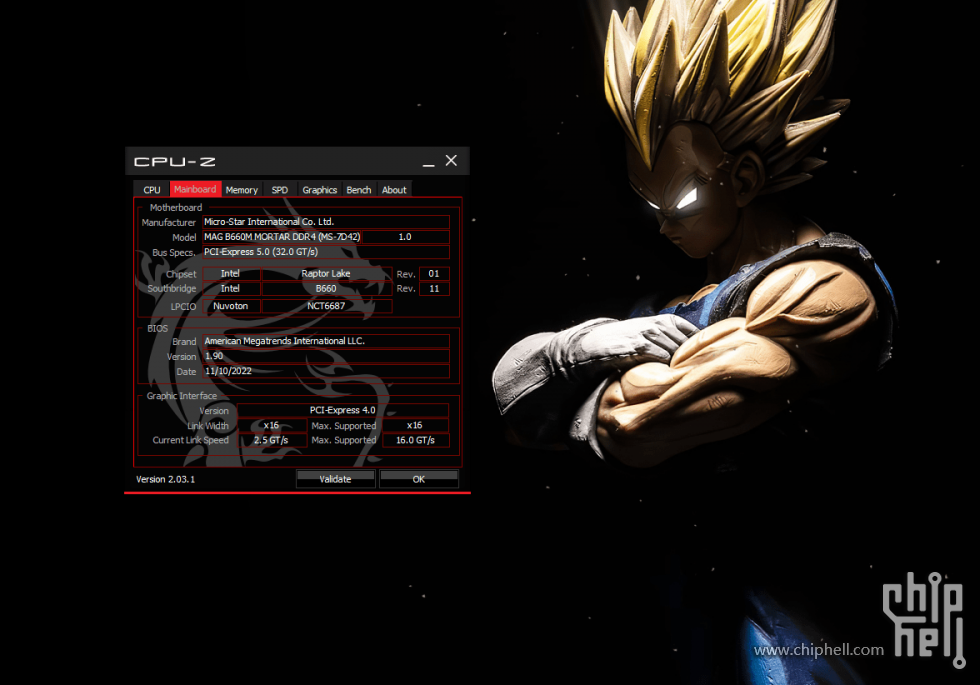Switch to the CPU tab

pos(151,189)
